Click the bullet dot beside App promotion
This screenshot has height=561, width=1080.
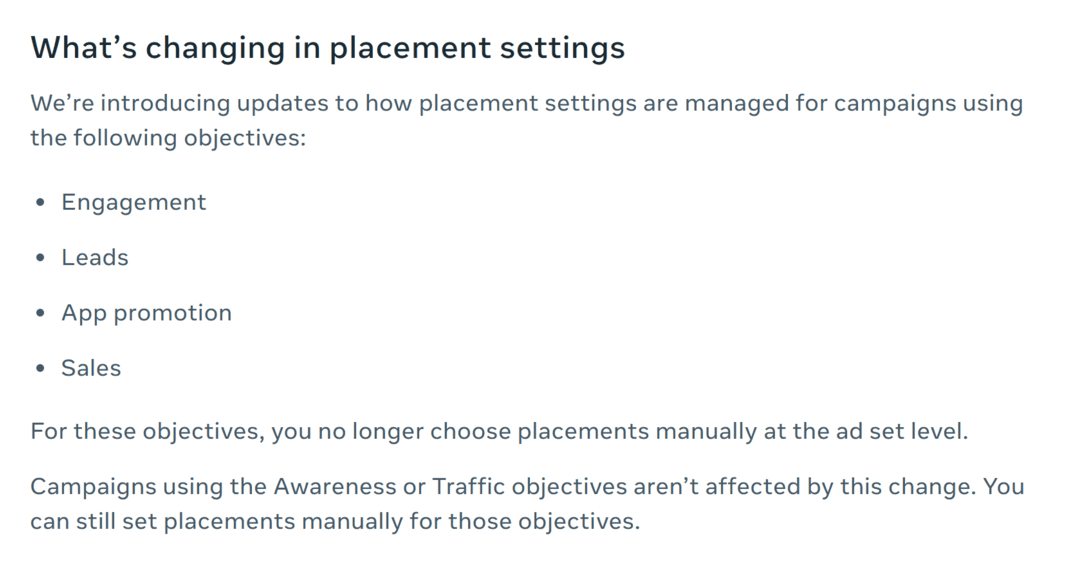pyautogui.click(x=40, y=313)
